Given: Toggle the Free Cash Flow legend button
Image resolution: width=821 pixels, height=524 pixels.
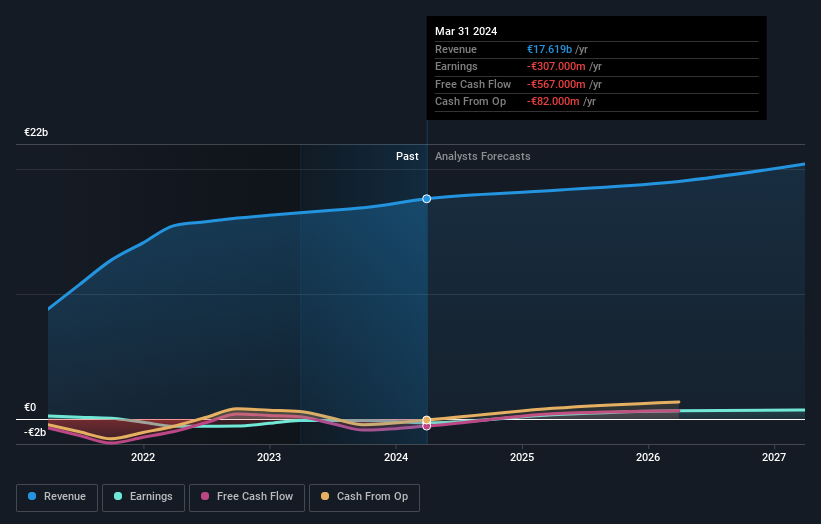Looking at the screenshot, I should (247, 497).
